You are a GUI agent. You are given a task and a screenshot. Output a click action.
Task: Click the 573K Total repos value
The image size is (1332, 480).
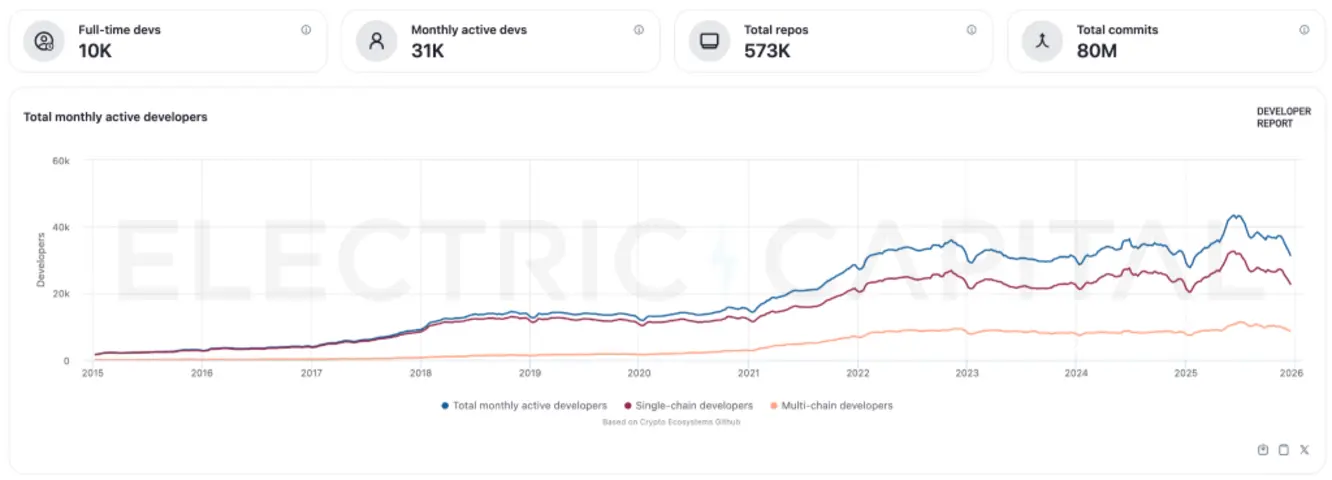pos(767,51)
